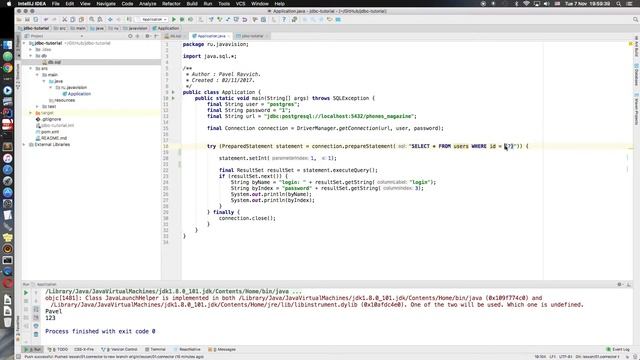Open the VCS menu
The height and width of the screenshot is (360, 640).
point(240,4)
